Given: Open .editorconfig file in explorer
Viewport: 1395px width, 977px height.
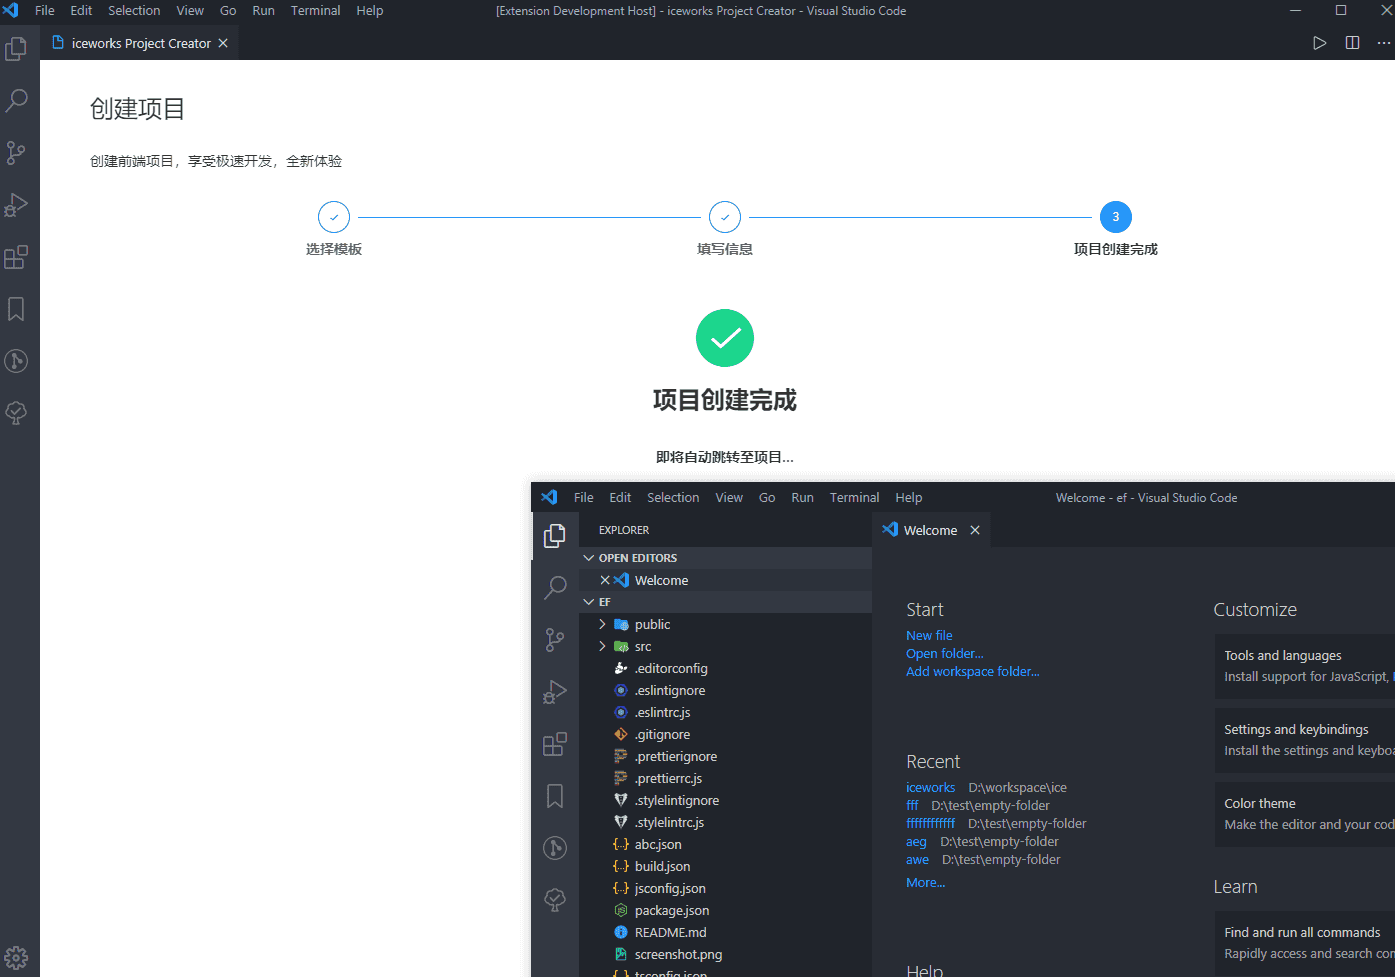Looking at the screenshot, I should (x=725, y=668).
